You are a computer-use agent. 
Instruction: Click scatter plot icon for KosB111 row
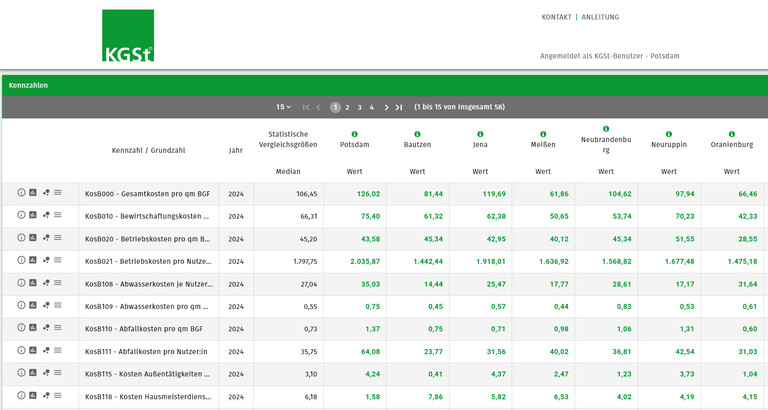point(46,350)
